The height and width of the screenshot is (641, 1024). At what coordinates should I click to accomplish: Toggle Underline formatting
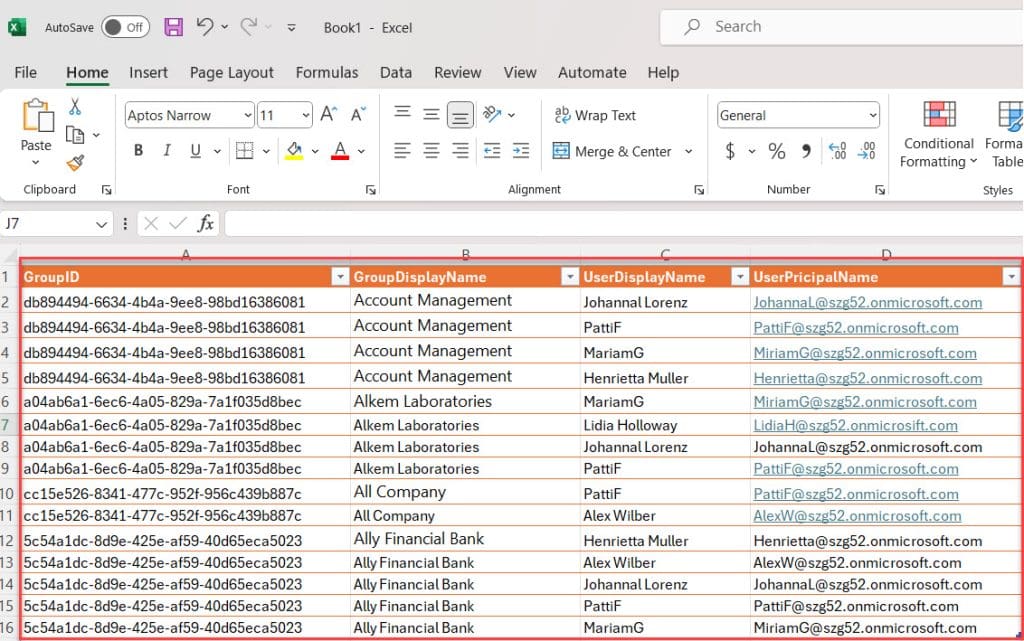click(x=195, y=150)
